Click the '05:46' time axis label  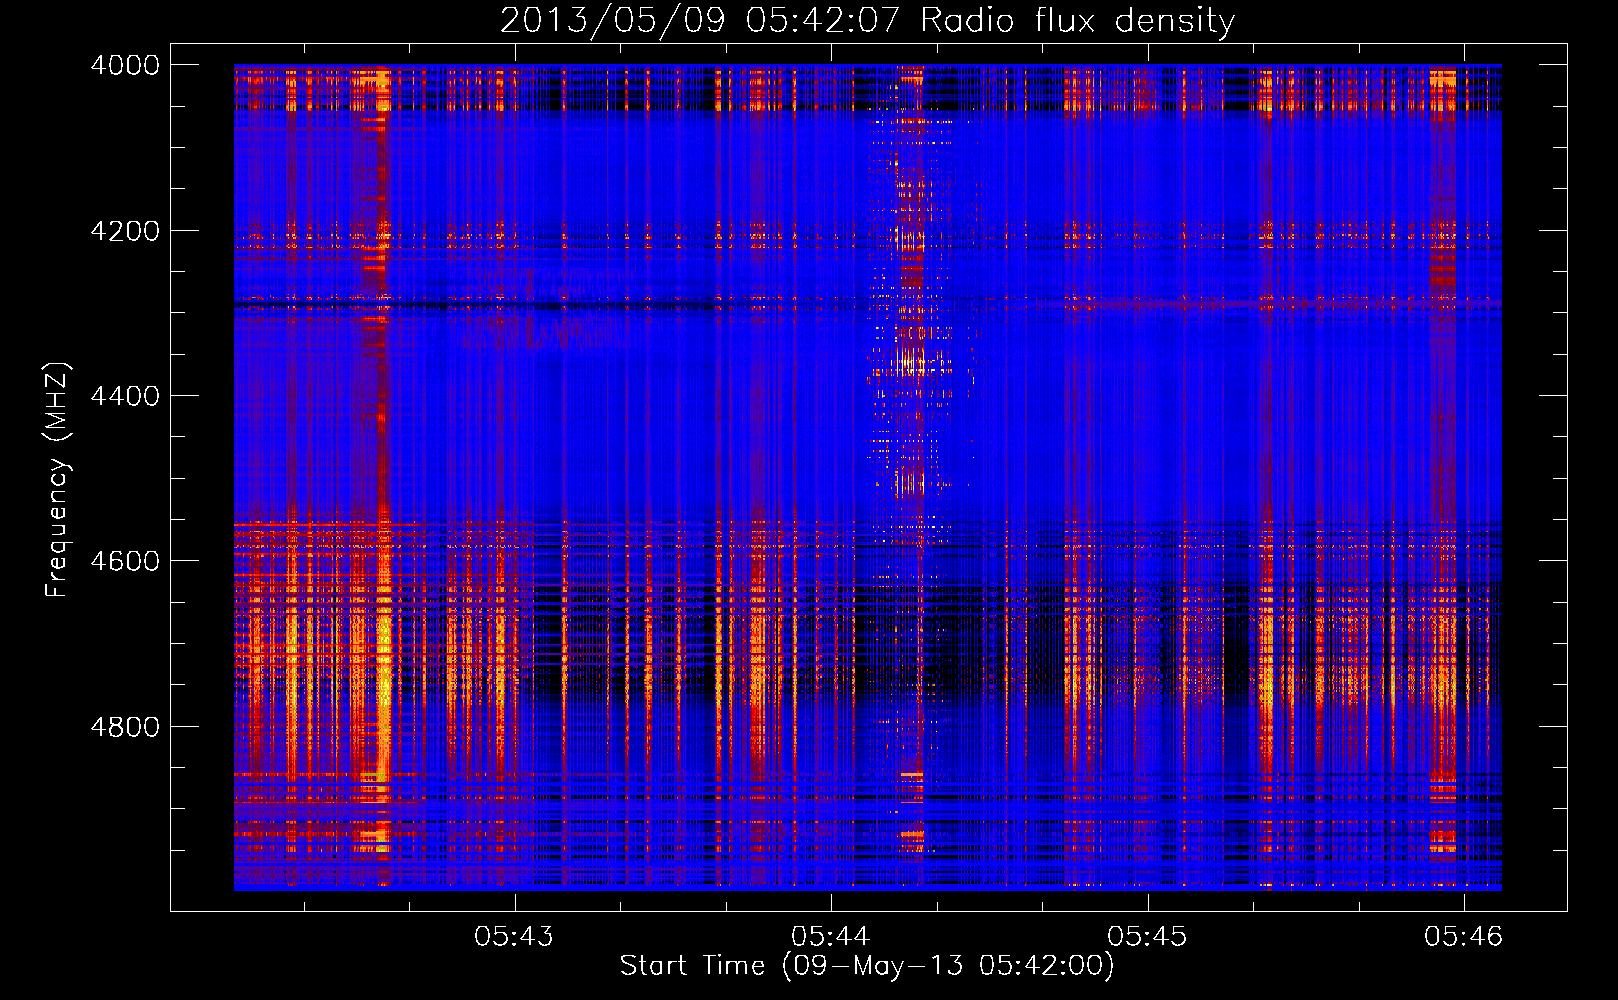pos(1464,936)
